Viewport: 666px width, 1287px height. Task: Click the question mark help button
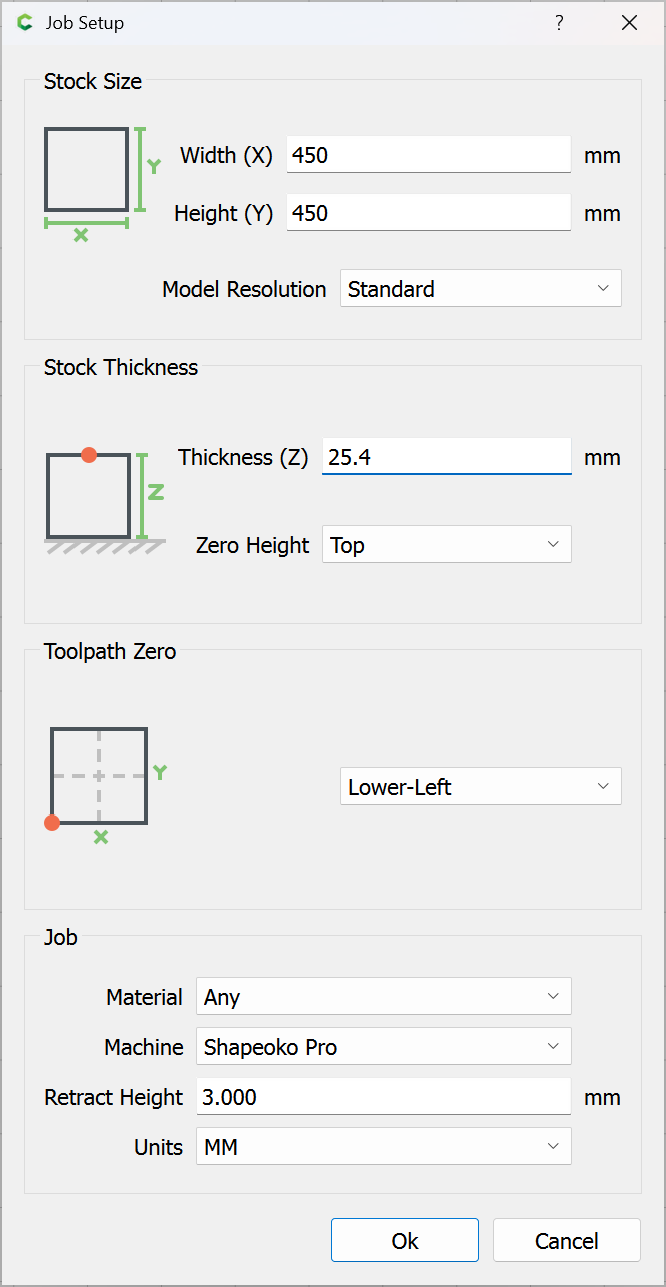coord(559,22)
